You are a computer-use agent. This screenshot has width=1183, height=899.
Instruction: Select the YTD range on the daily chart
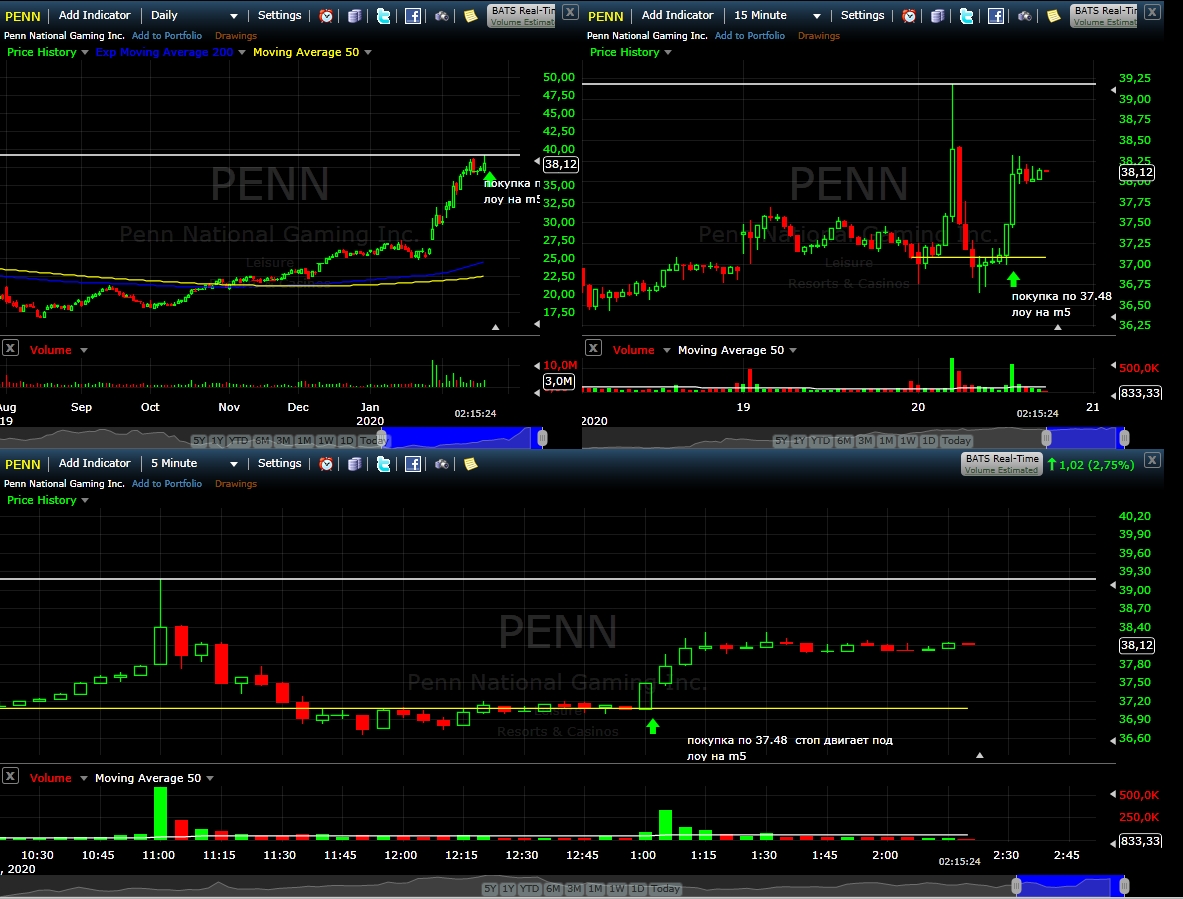tap(238, 440)
